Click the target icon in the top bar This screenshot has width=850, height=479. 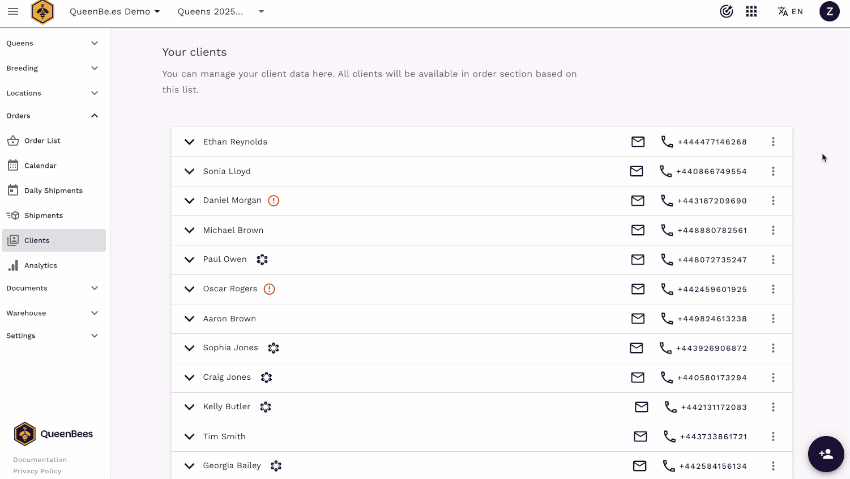tap(726, 11)
